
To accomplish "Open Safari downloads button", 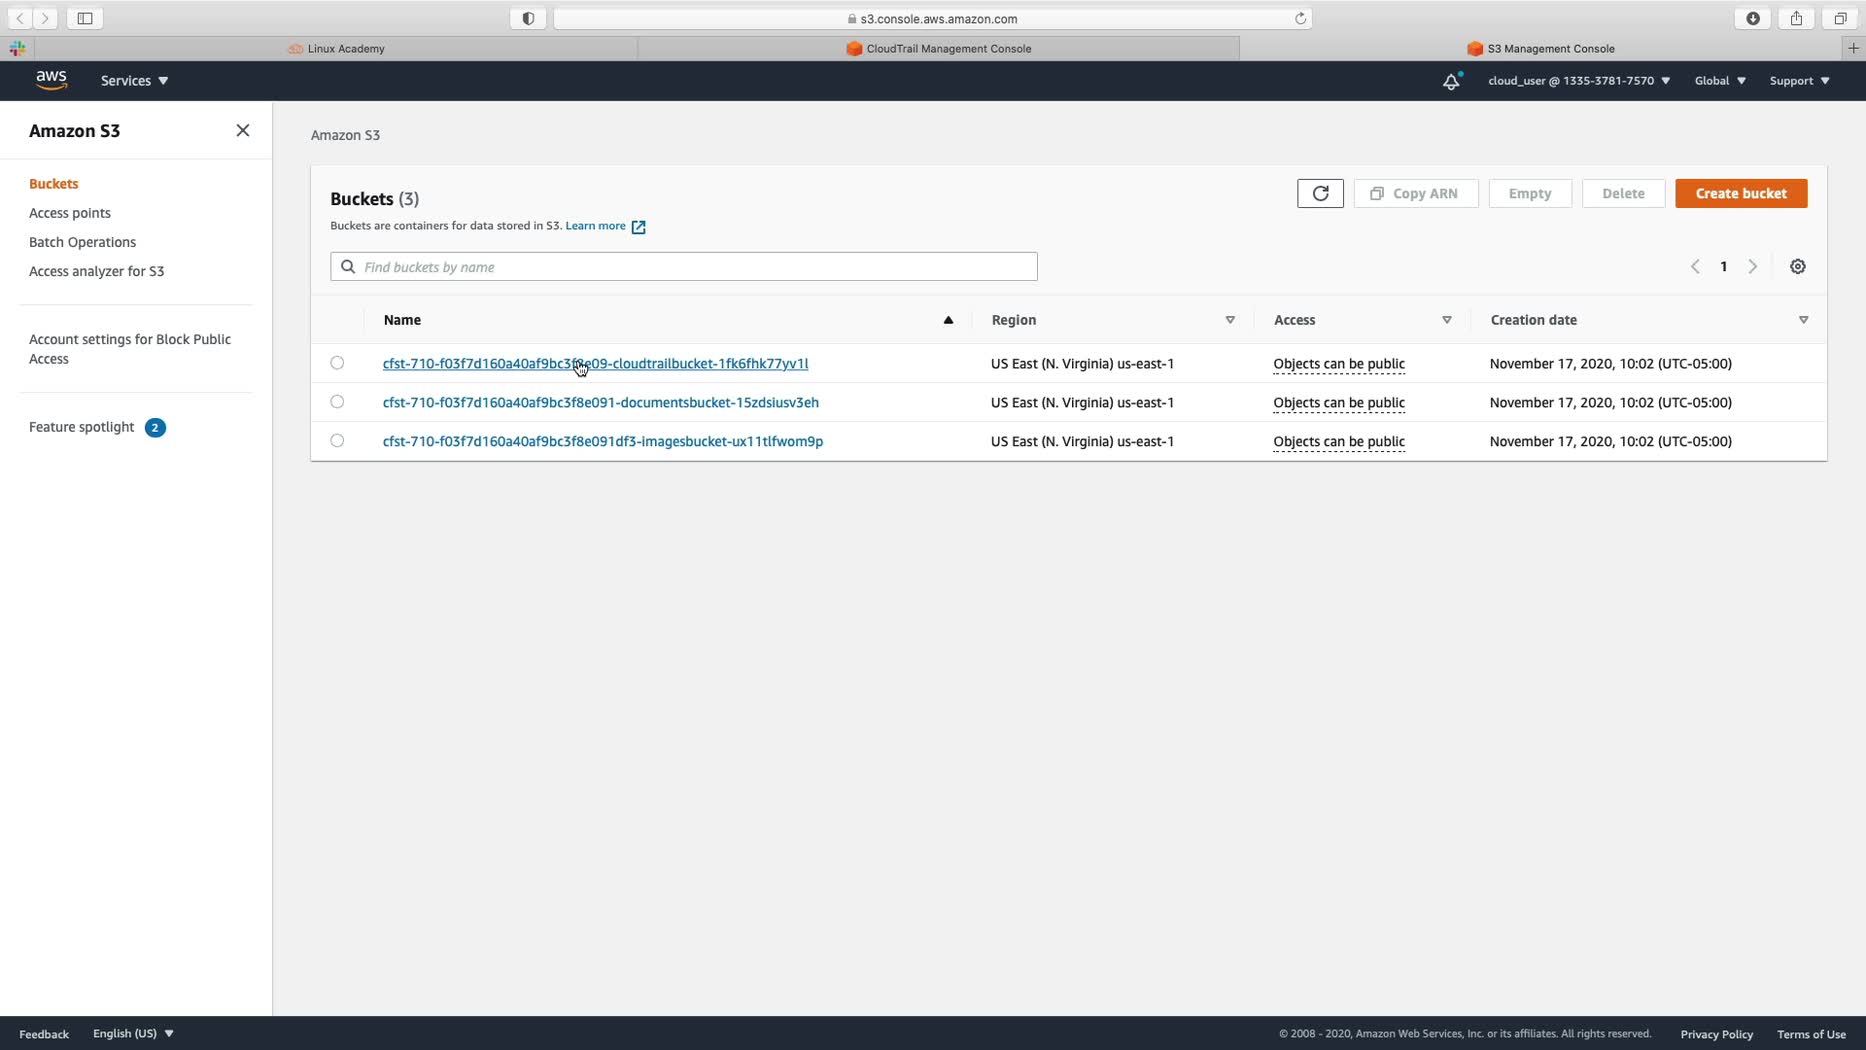I will pos(1753,18).
